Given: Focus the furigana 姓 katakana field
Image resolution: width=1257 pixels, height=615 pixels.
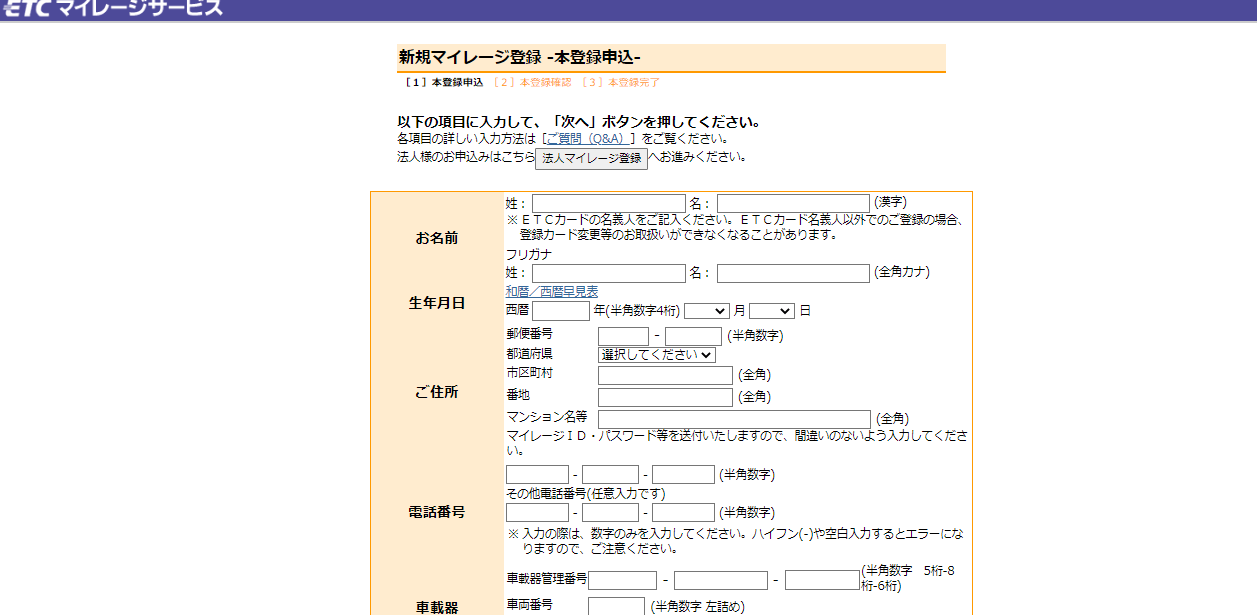Looking at the screenshot, I should [608, 273].
